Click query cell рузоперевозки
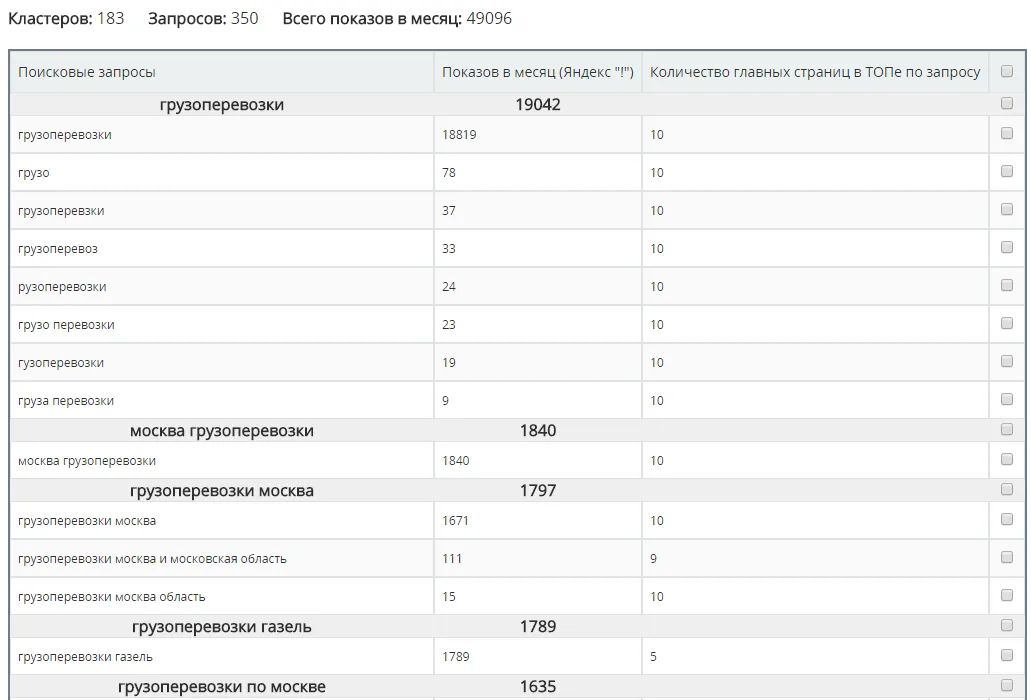This screenshot has width=1031, height=700. pos(62,287)
